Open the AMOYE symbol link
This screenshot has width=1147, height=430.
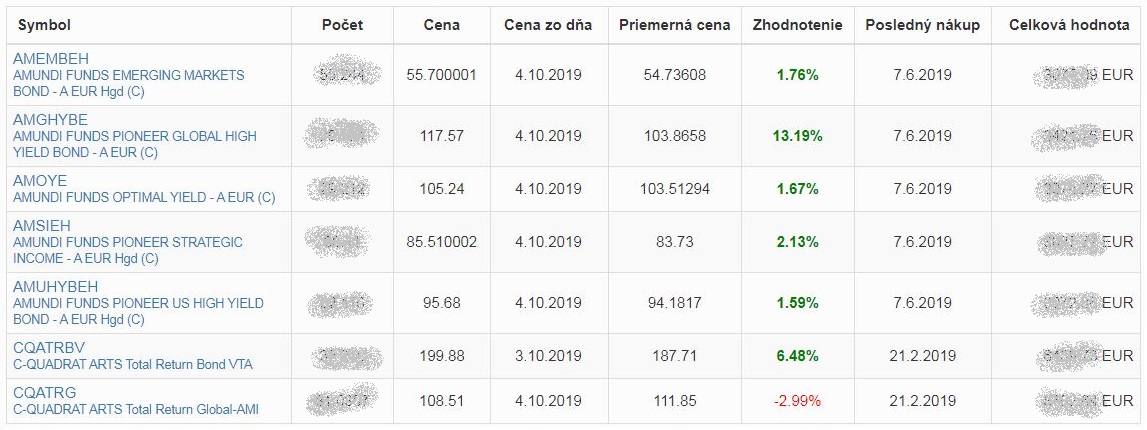click(x=40, y=181)
